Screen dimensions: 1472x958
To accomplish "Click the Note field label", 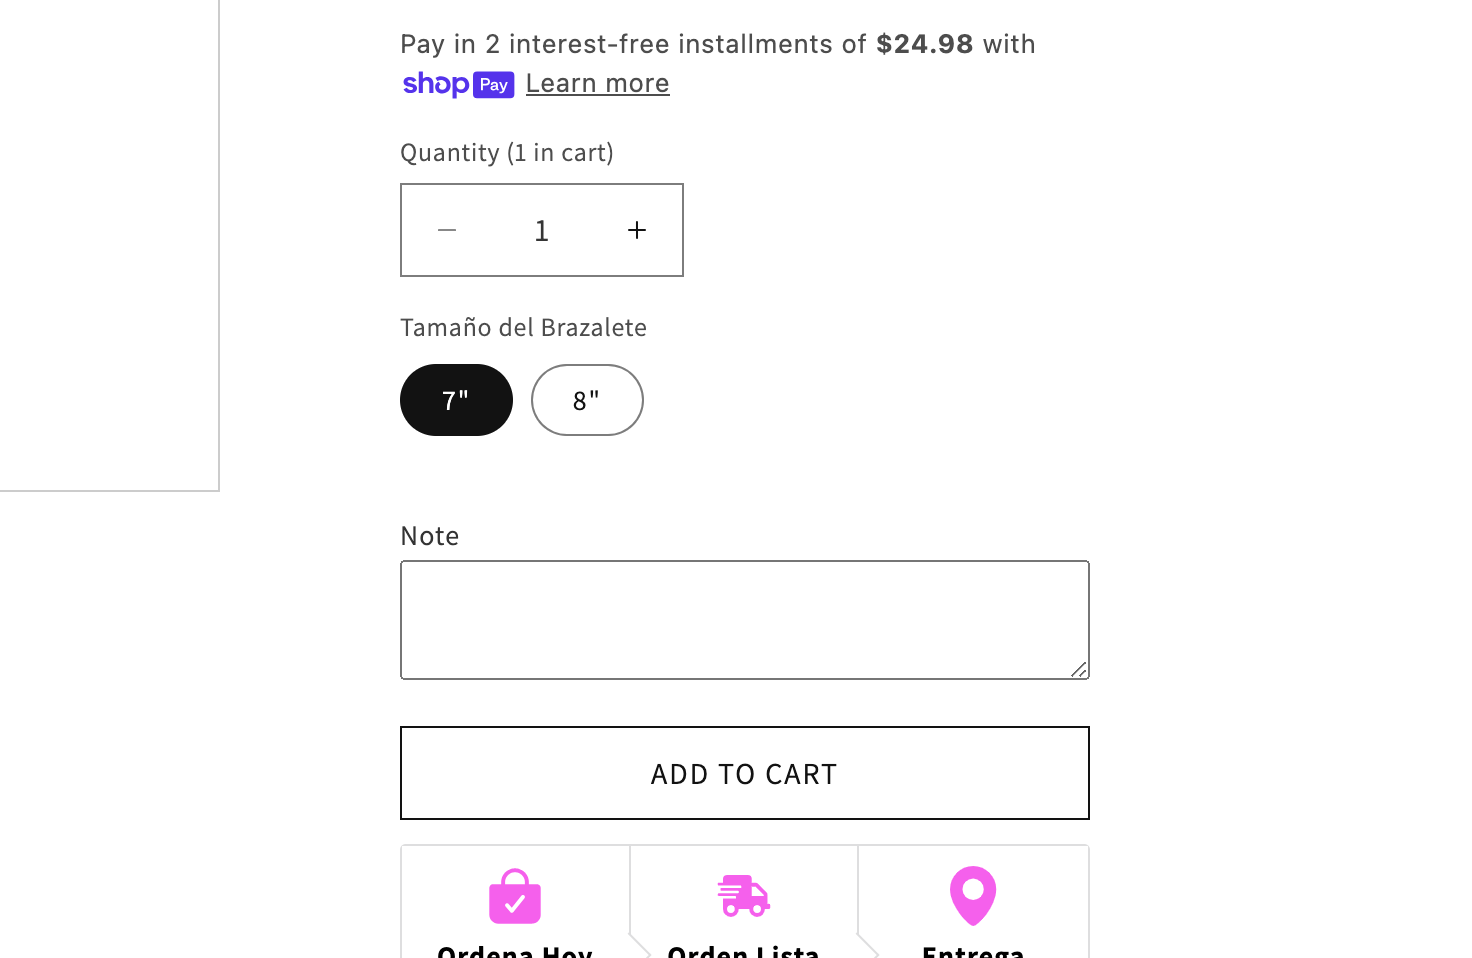I will pos(430,536).
